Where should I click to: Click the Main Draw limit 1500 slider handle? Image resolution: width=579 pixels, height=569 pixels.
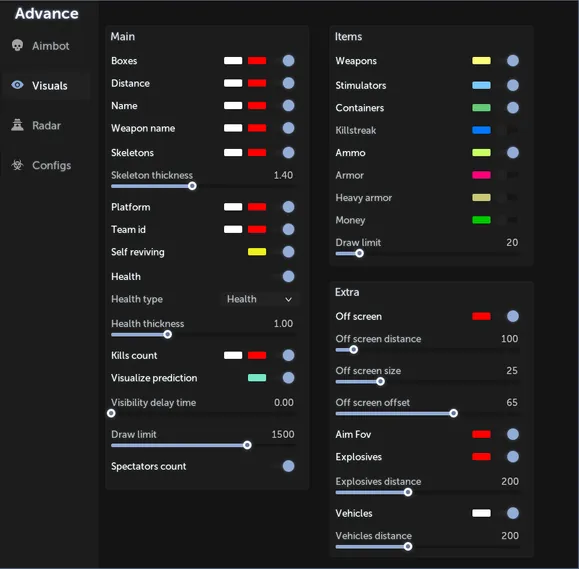point(247,445)
